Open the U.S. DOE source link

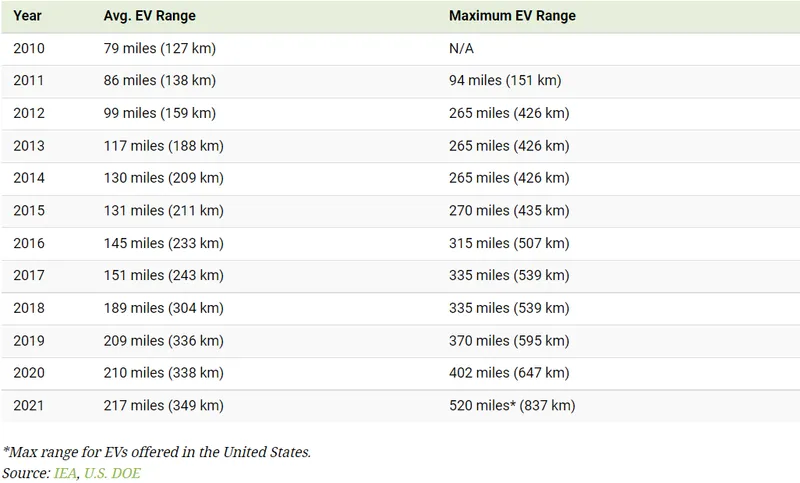(112, 473)
